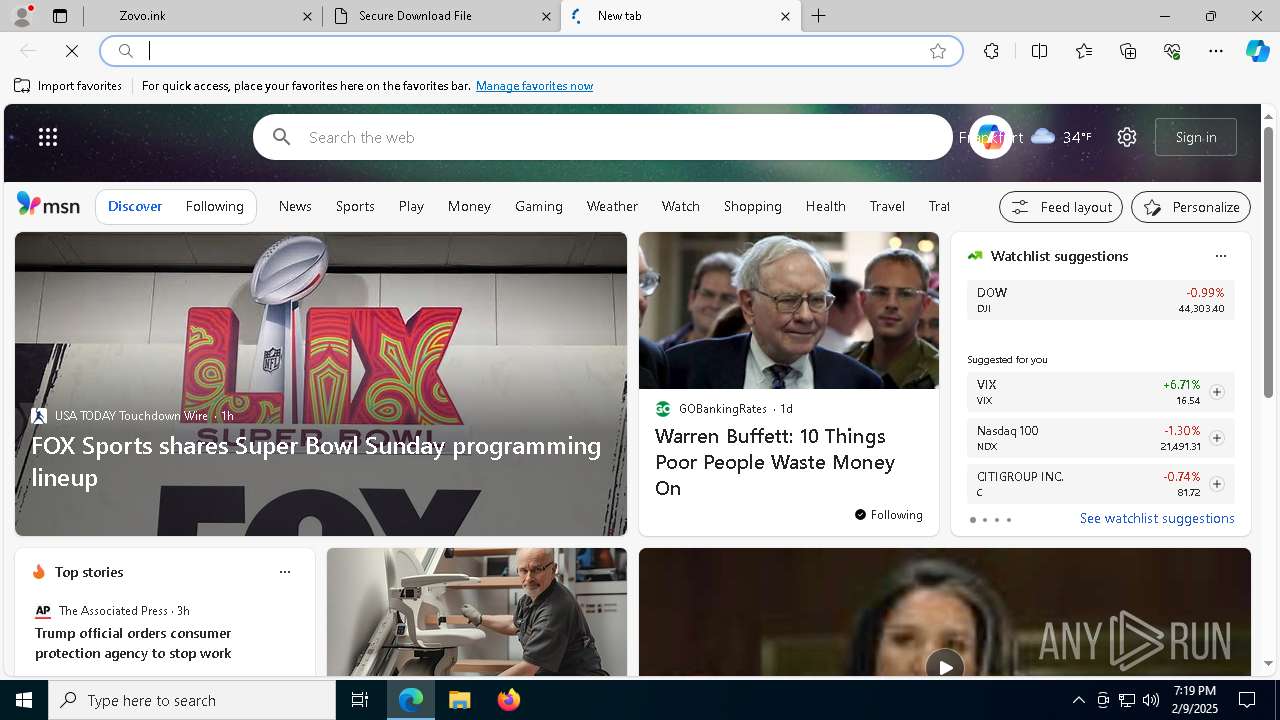Open the tab actions menu icon

(60, 16)
